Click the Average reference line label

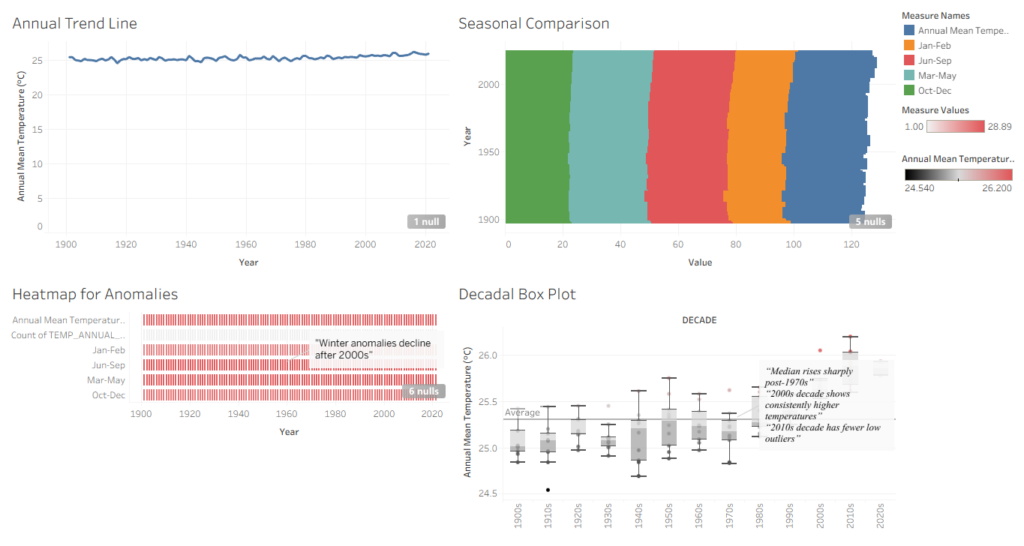coord(522,412)
